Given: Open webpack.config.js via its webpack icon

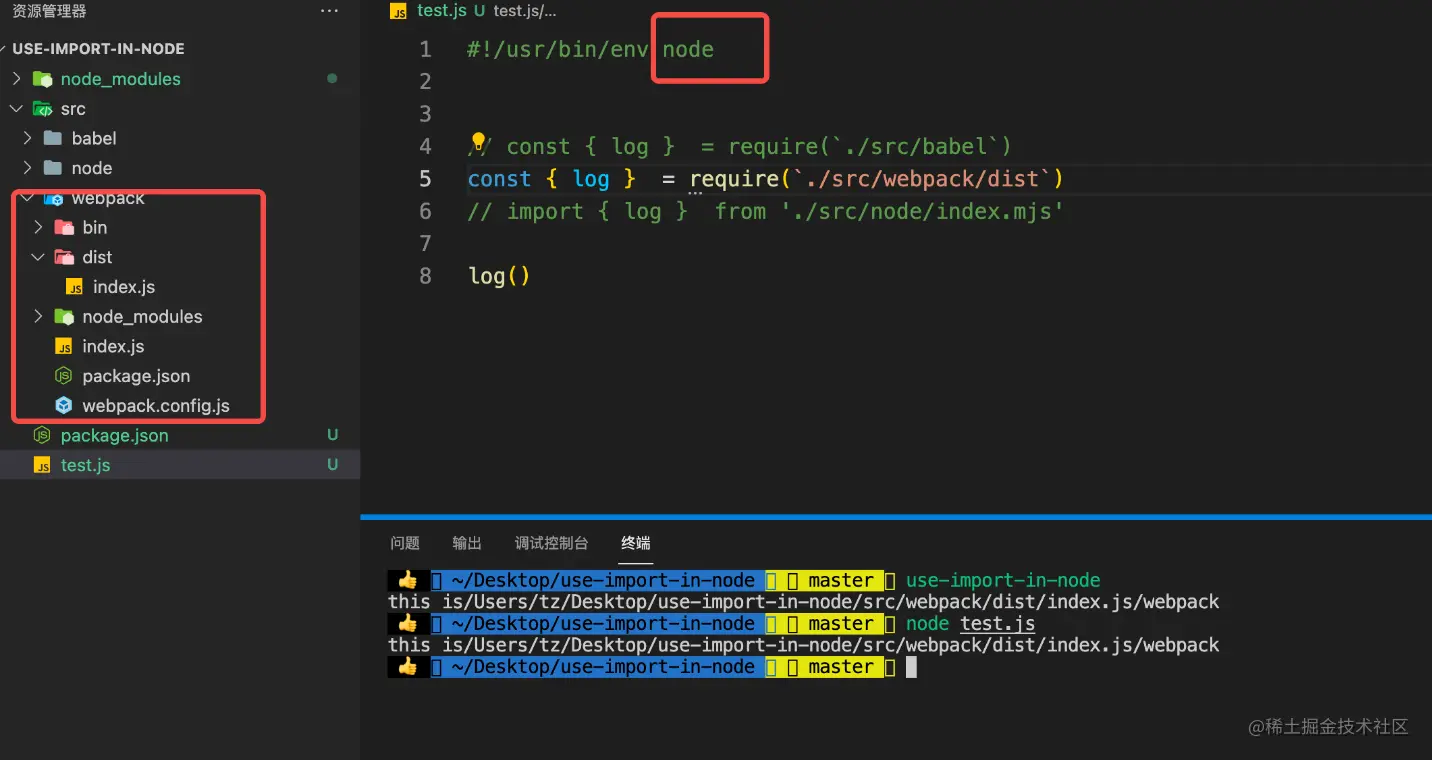Looking at the screenshot, I should (63, 405).
